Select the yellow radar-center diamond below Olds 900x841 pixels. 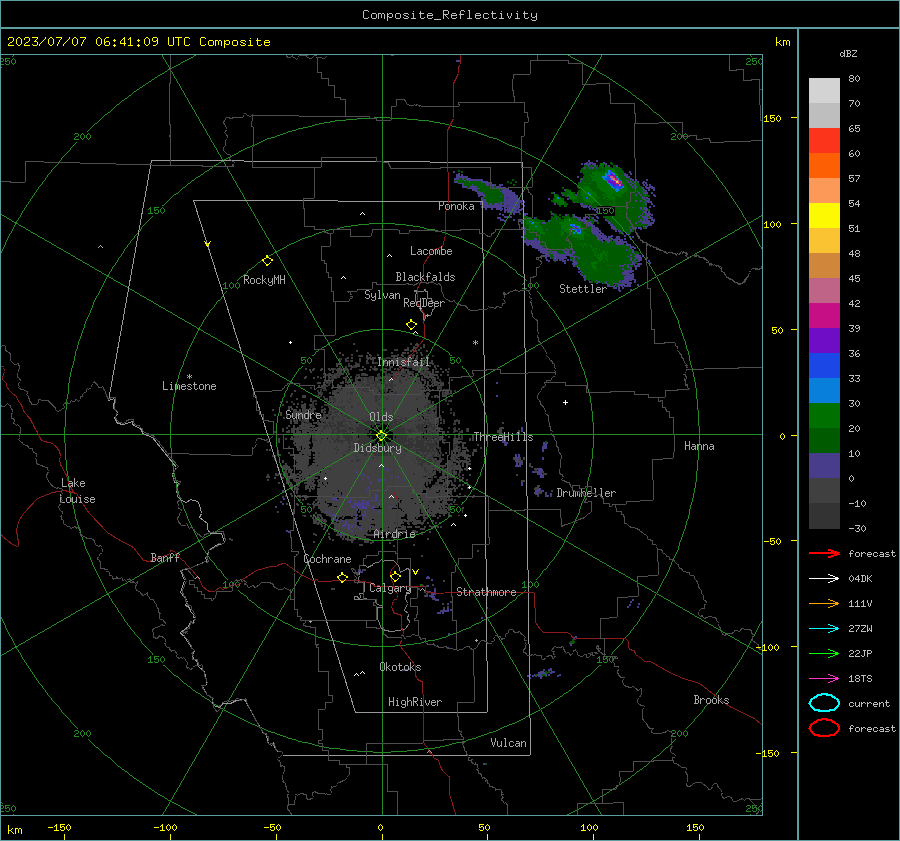coord(382,435)
